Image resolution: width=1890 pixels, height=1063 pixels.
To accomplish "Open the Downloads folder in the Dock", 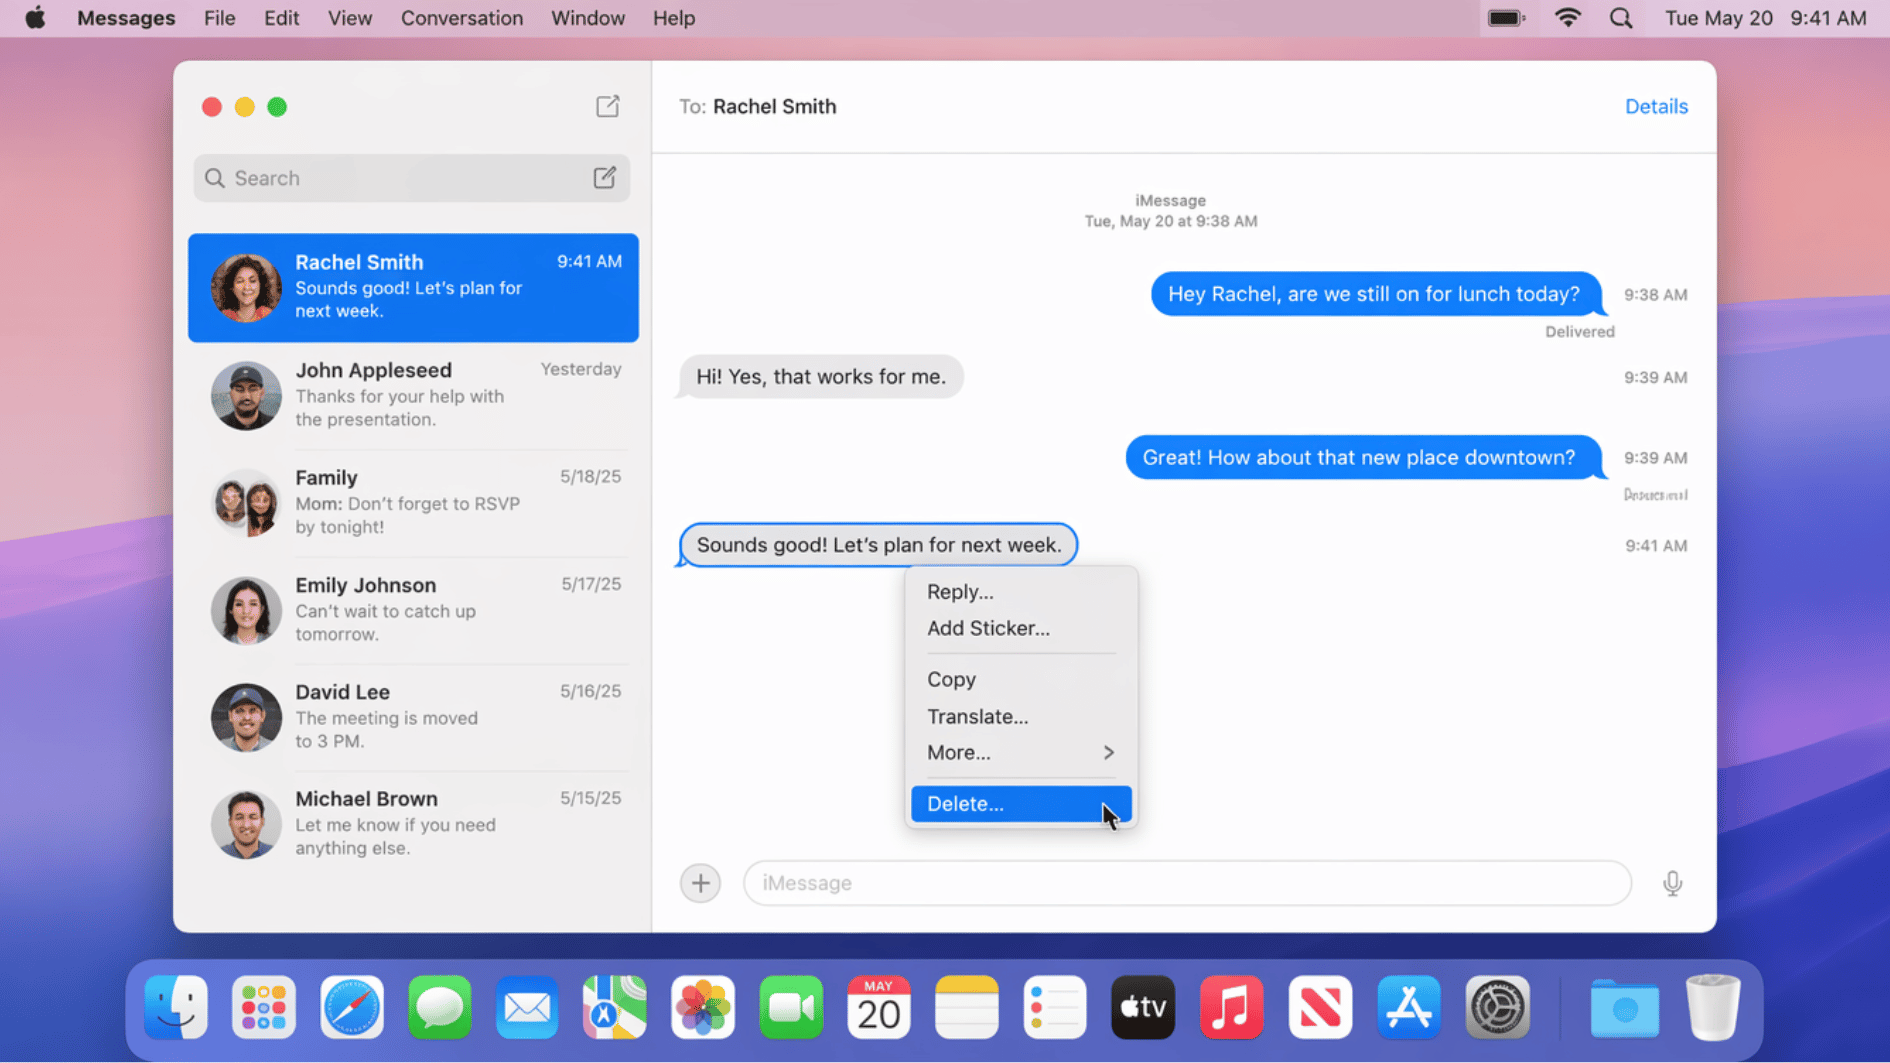I will pos(1624,1007).
